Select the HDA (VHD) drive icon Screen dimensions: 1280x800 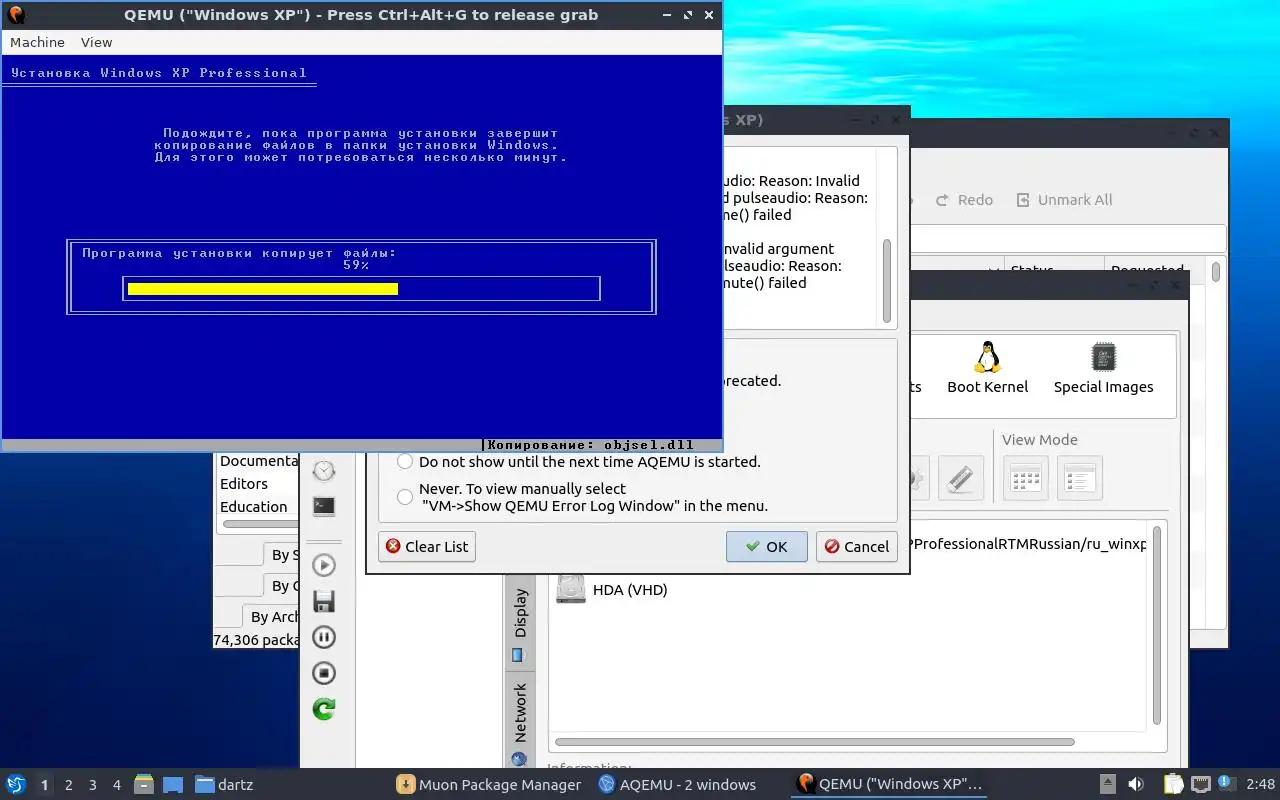[571, 588]
